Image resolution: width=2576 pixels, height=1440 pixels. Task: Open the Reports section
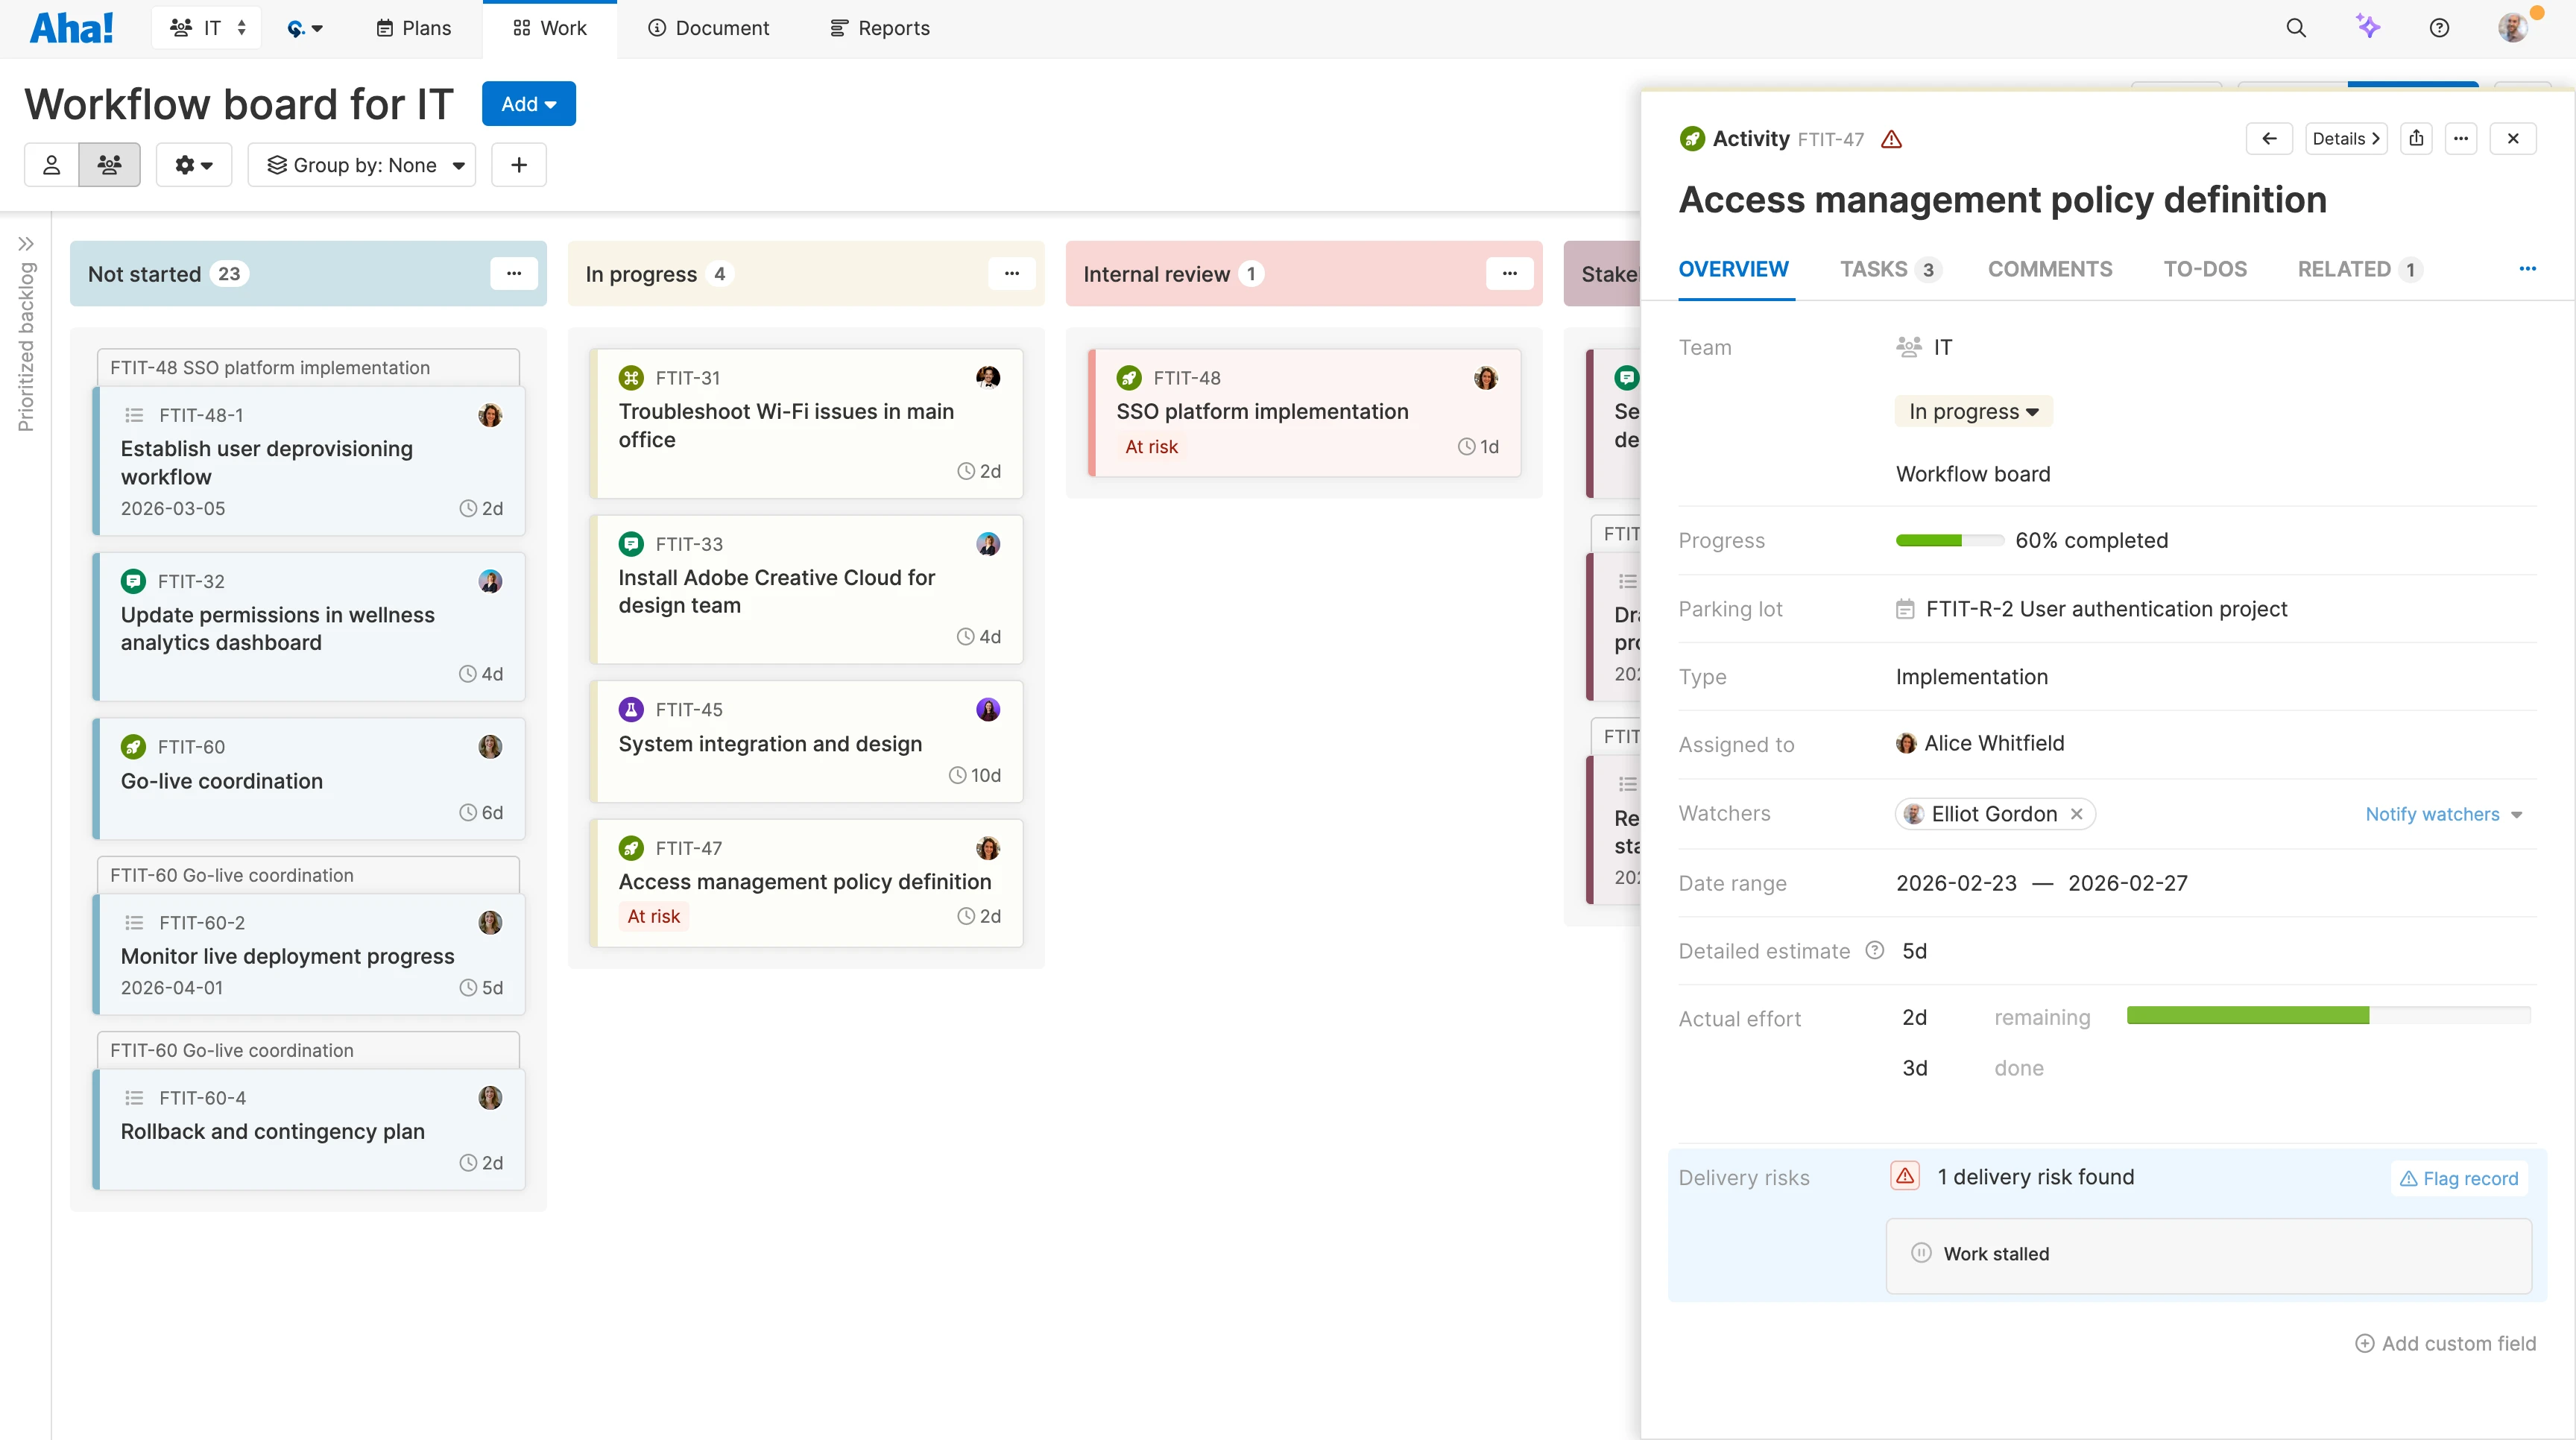pos(879,27)
